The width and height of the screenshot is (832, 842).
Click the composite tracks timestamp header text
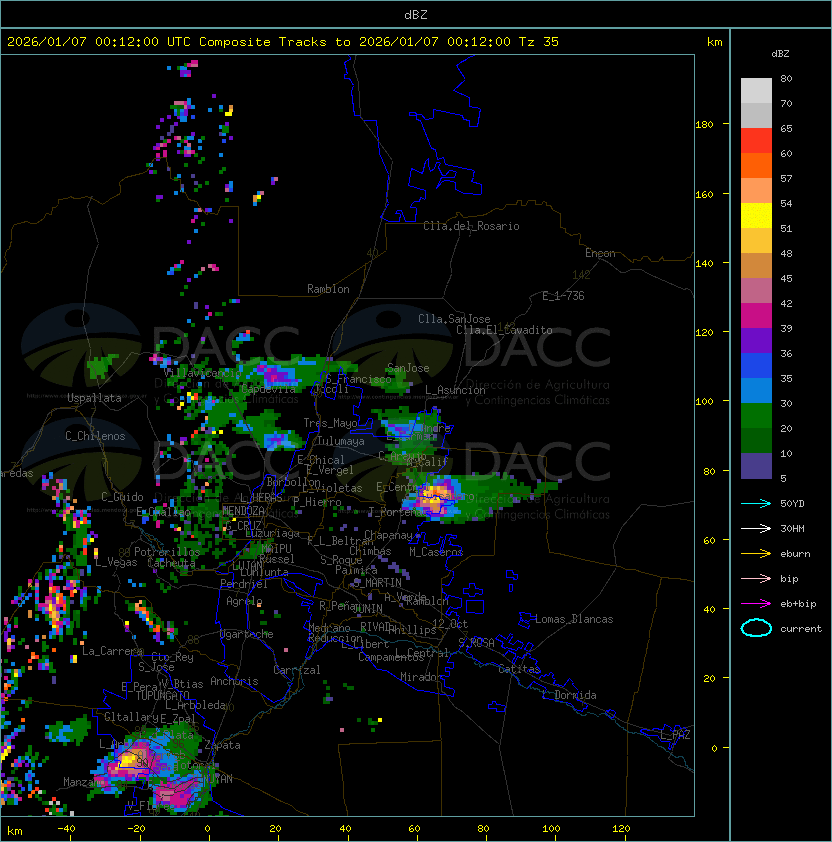click(283, 42)
